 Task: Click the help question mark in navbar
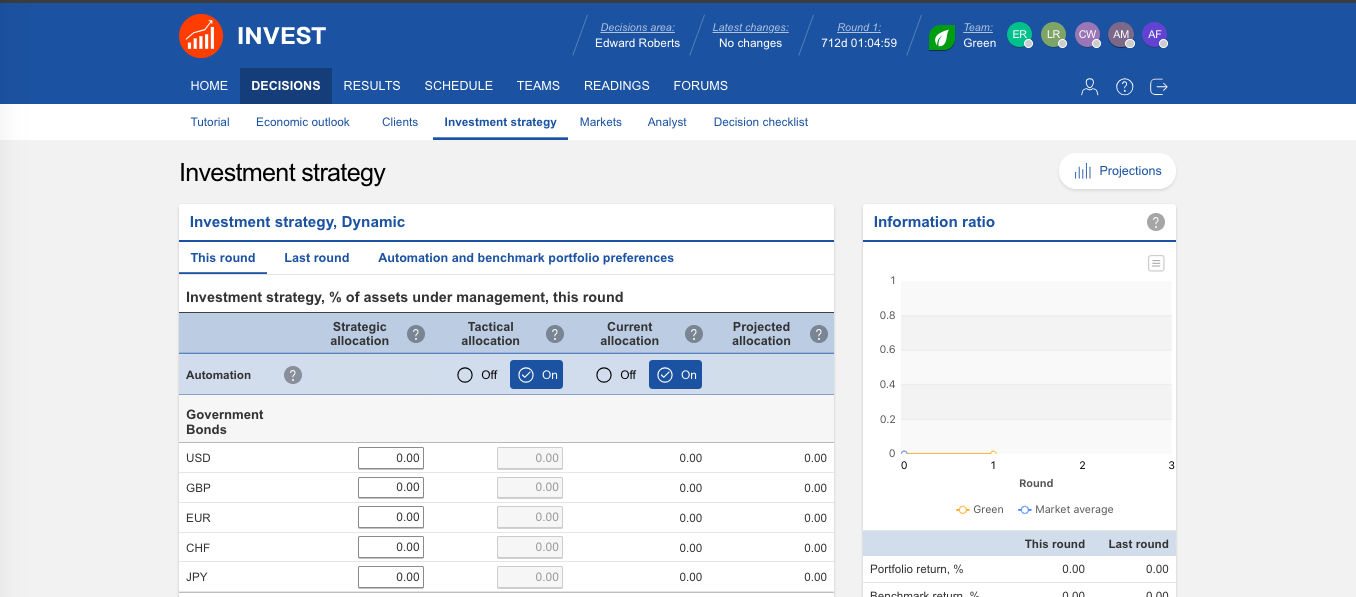(x=1124, y=86)
